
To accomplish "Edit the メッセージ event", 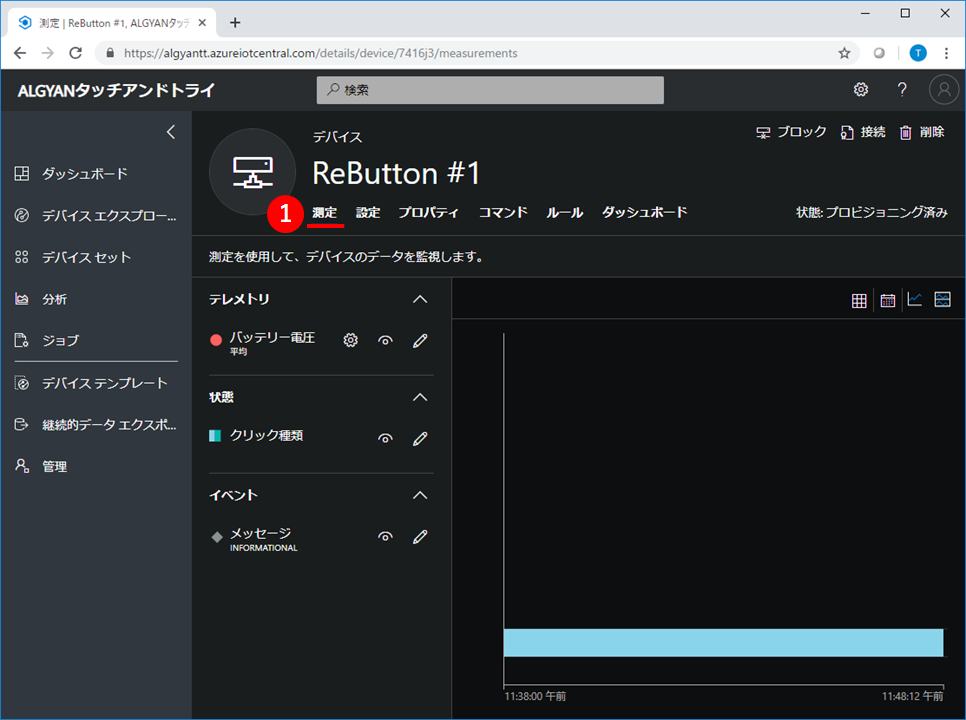I will click(420, 536).
